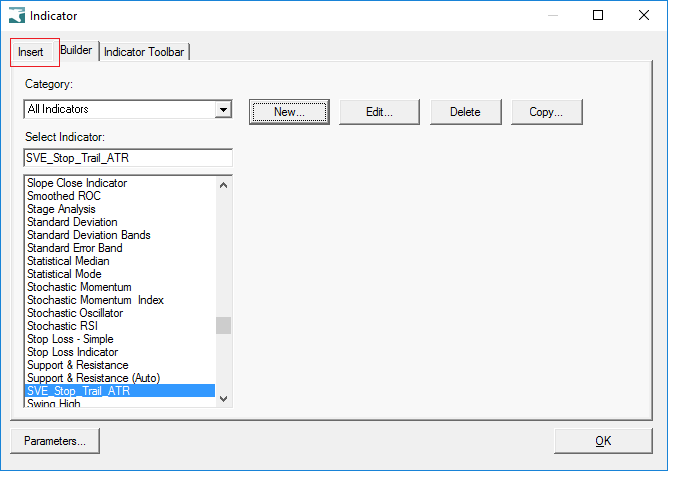Click the Indicator app icon in title bar
The image size is (678, 481).
pos(17,16)
